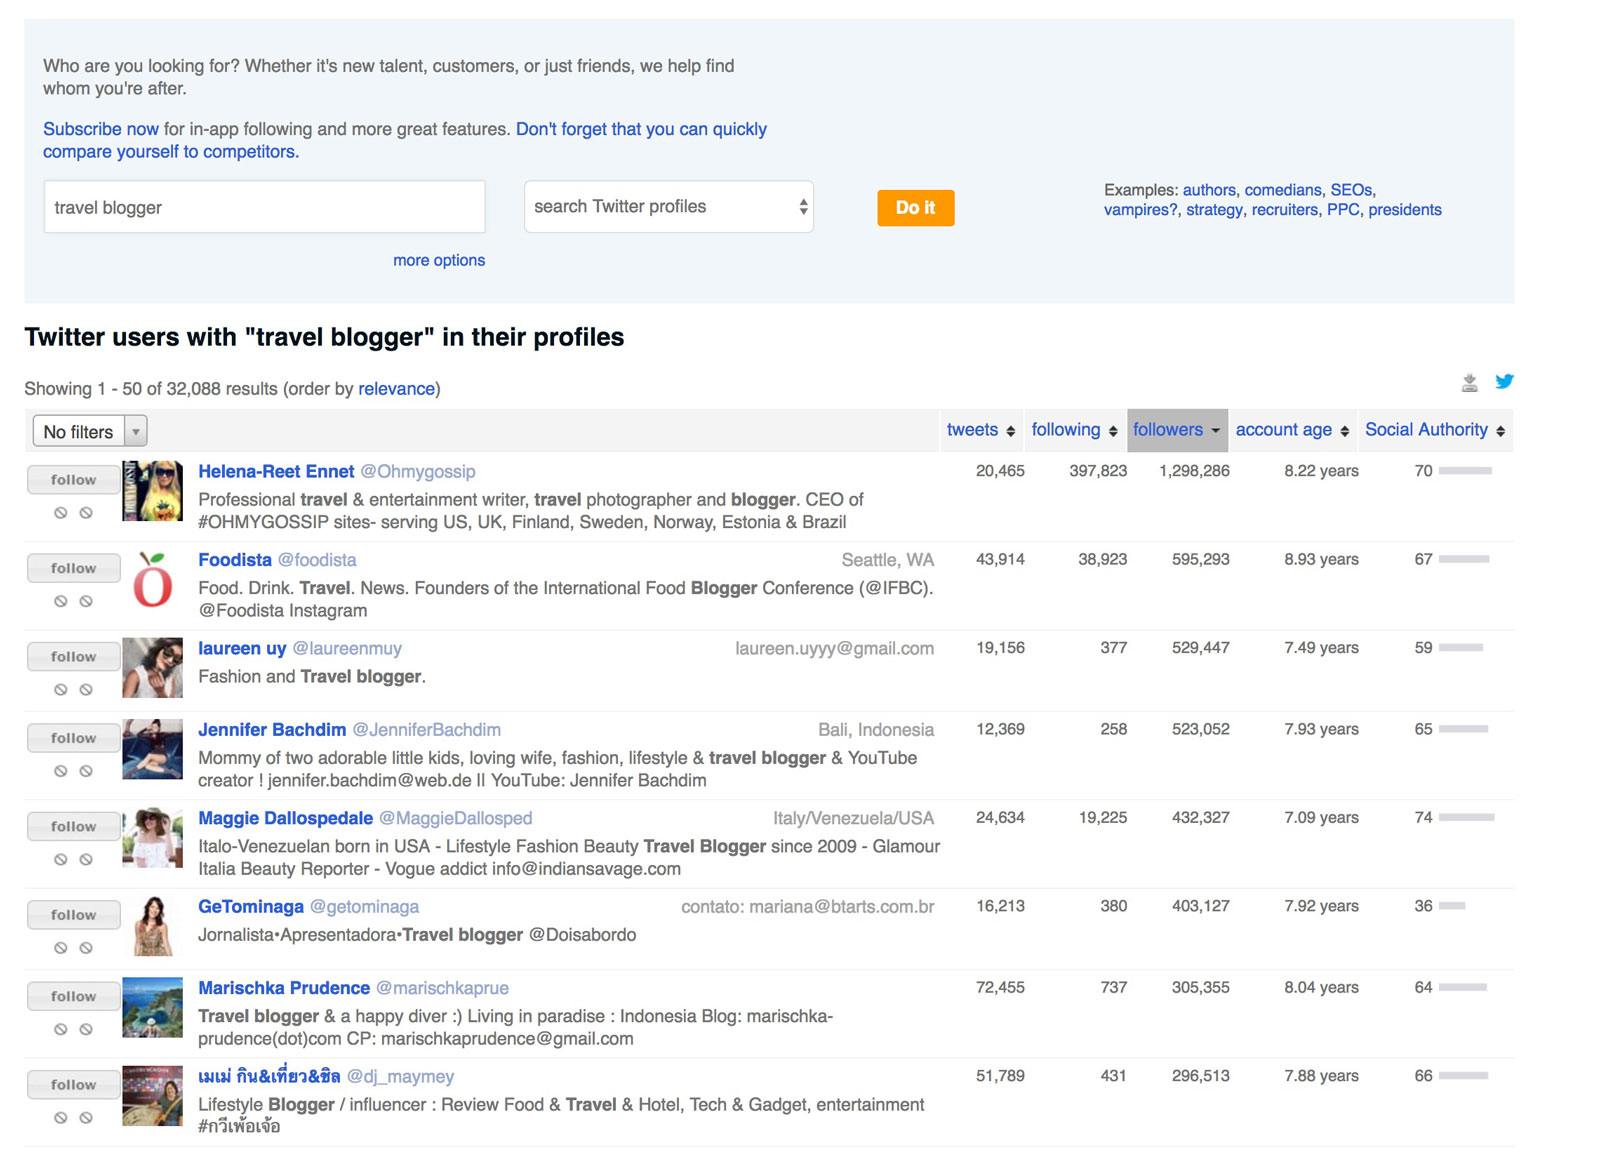The image size is (1600, 1151).
Task: Follow GeTominaga
Action: tap(74, 915)
